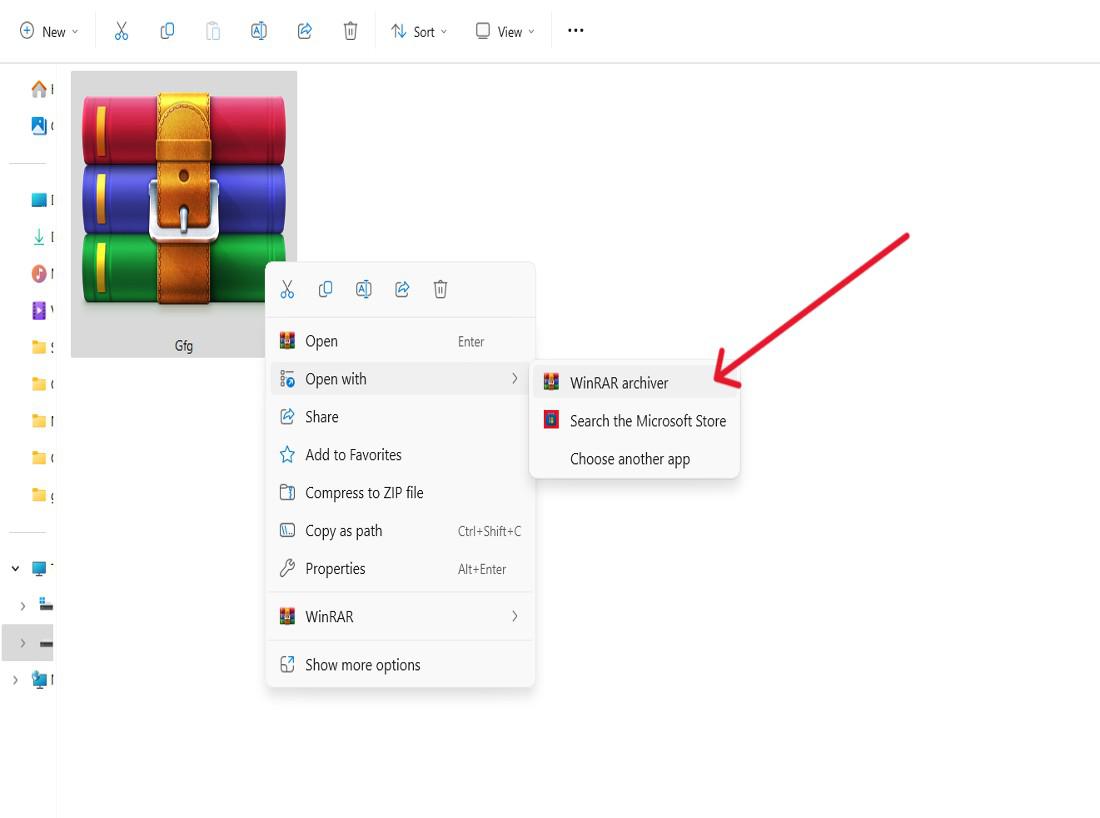Click Share in the context menu list
This screenshot has height=818, width=1100.
click(x=400, y=417)
